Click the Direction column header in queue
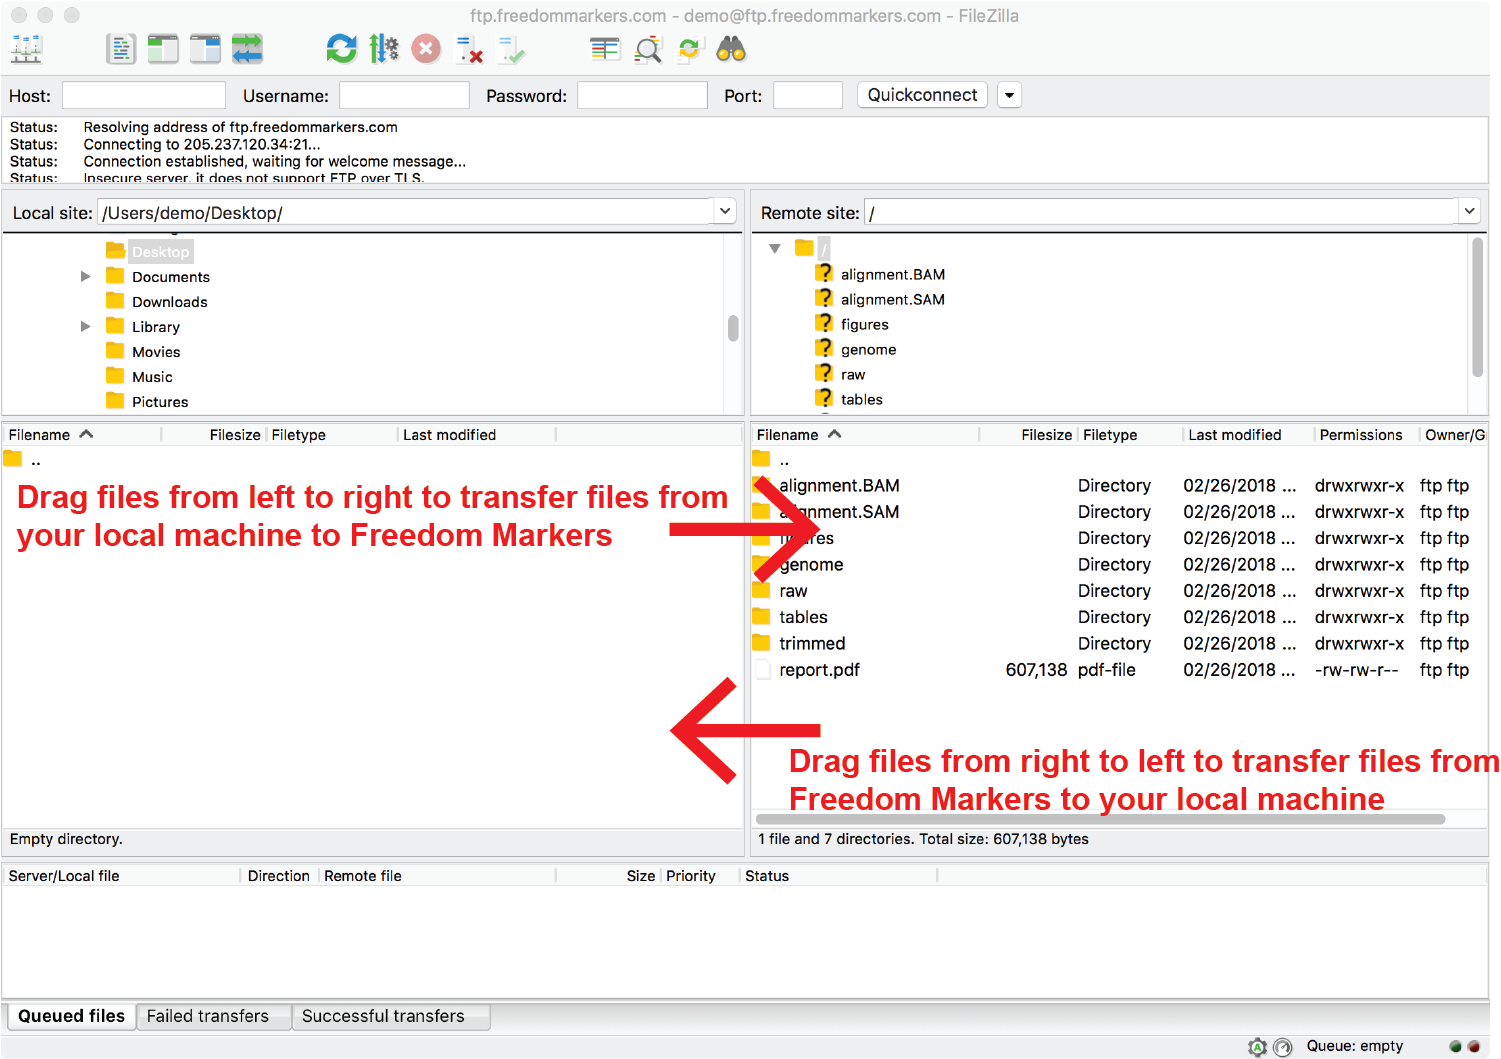 click(x=279, y=876)
